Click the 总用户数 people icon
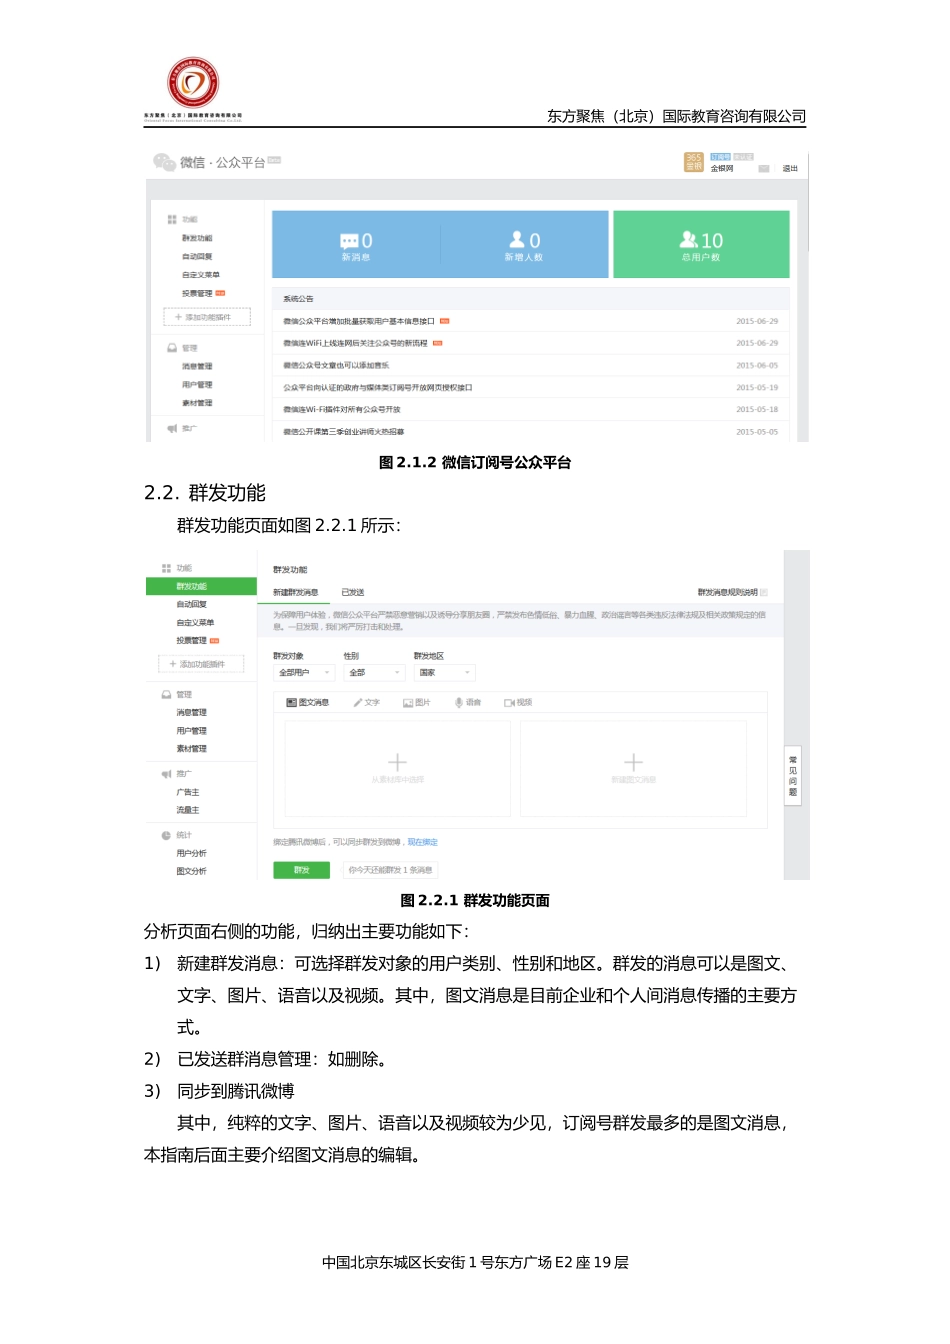The image size is (950, 1344). (x=689, y=240)
